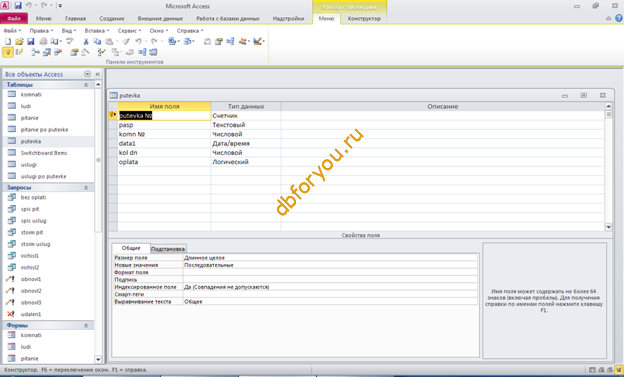Click the Print toolbar icon
The image size is (624, 377).
coord(43,41)
